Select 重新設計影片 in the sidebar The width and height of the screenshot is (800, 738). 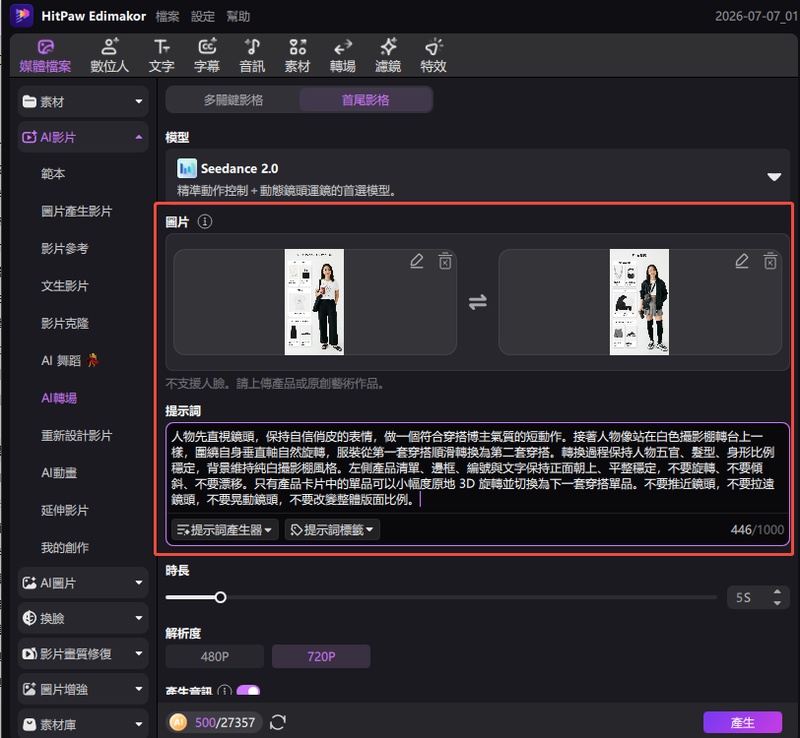(x=77, y=435)
